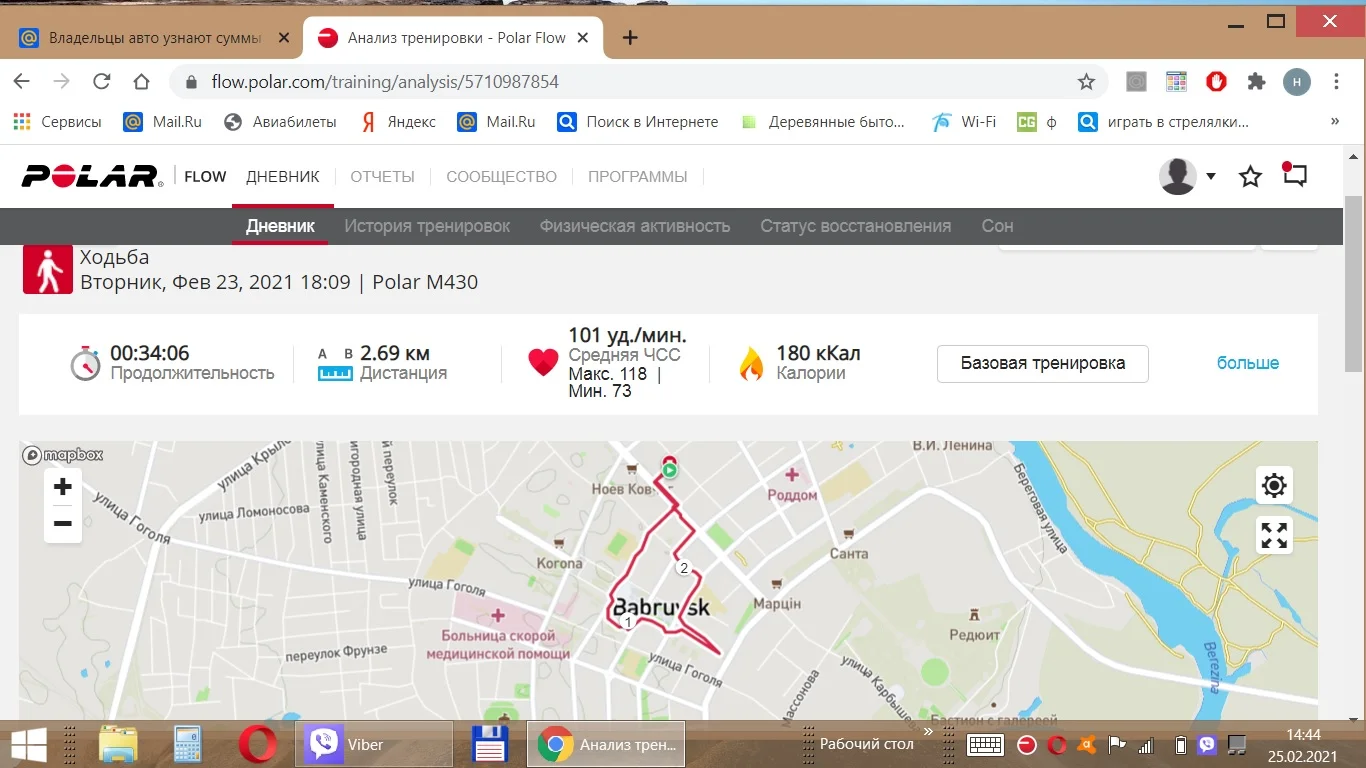
Task: Click the 2.69 км distance value
Action: (x=395, y=353)
